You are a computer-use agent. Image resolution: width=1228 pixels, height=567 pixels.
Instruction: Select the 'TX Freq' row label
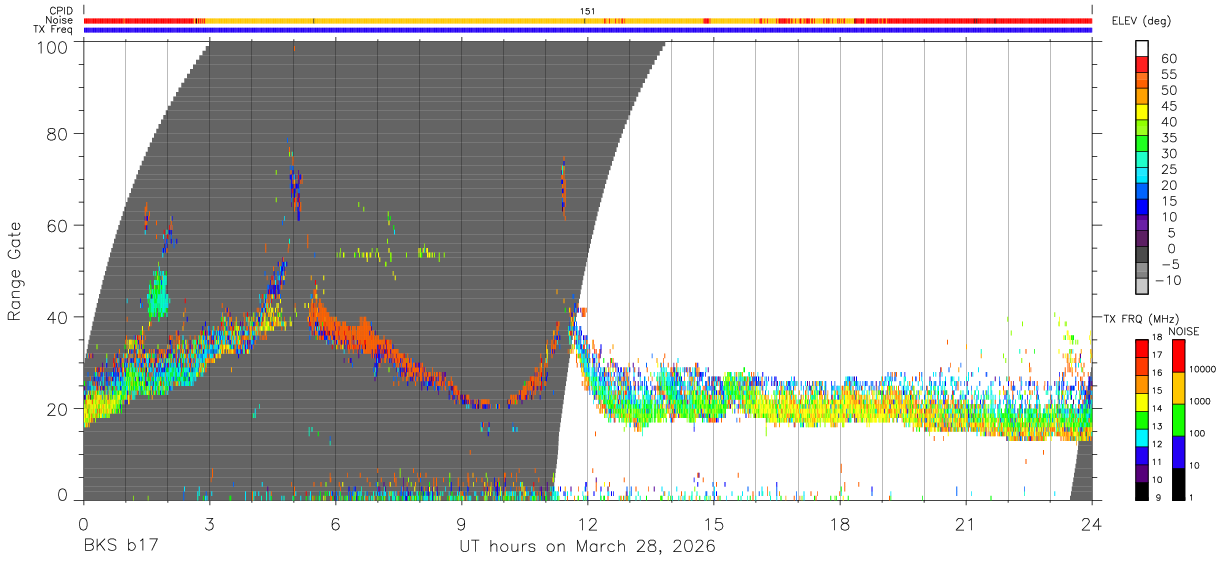pos(54,29)
